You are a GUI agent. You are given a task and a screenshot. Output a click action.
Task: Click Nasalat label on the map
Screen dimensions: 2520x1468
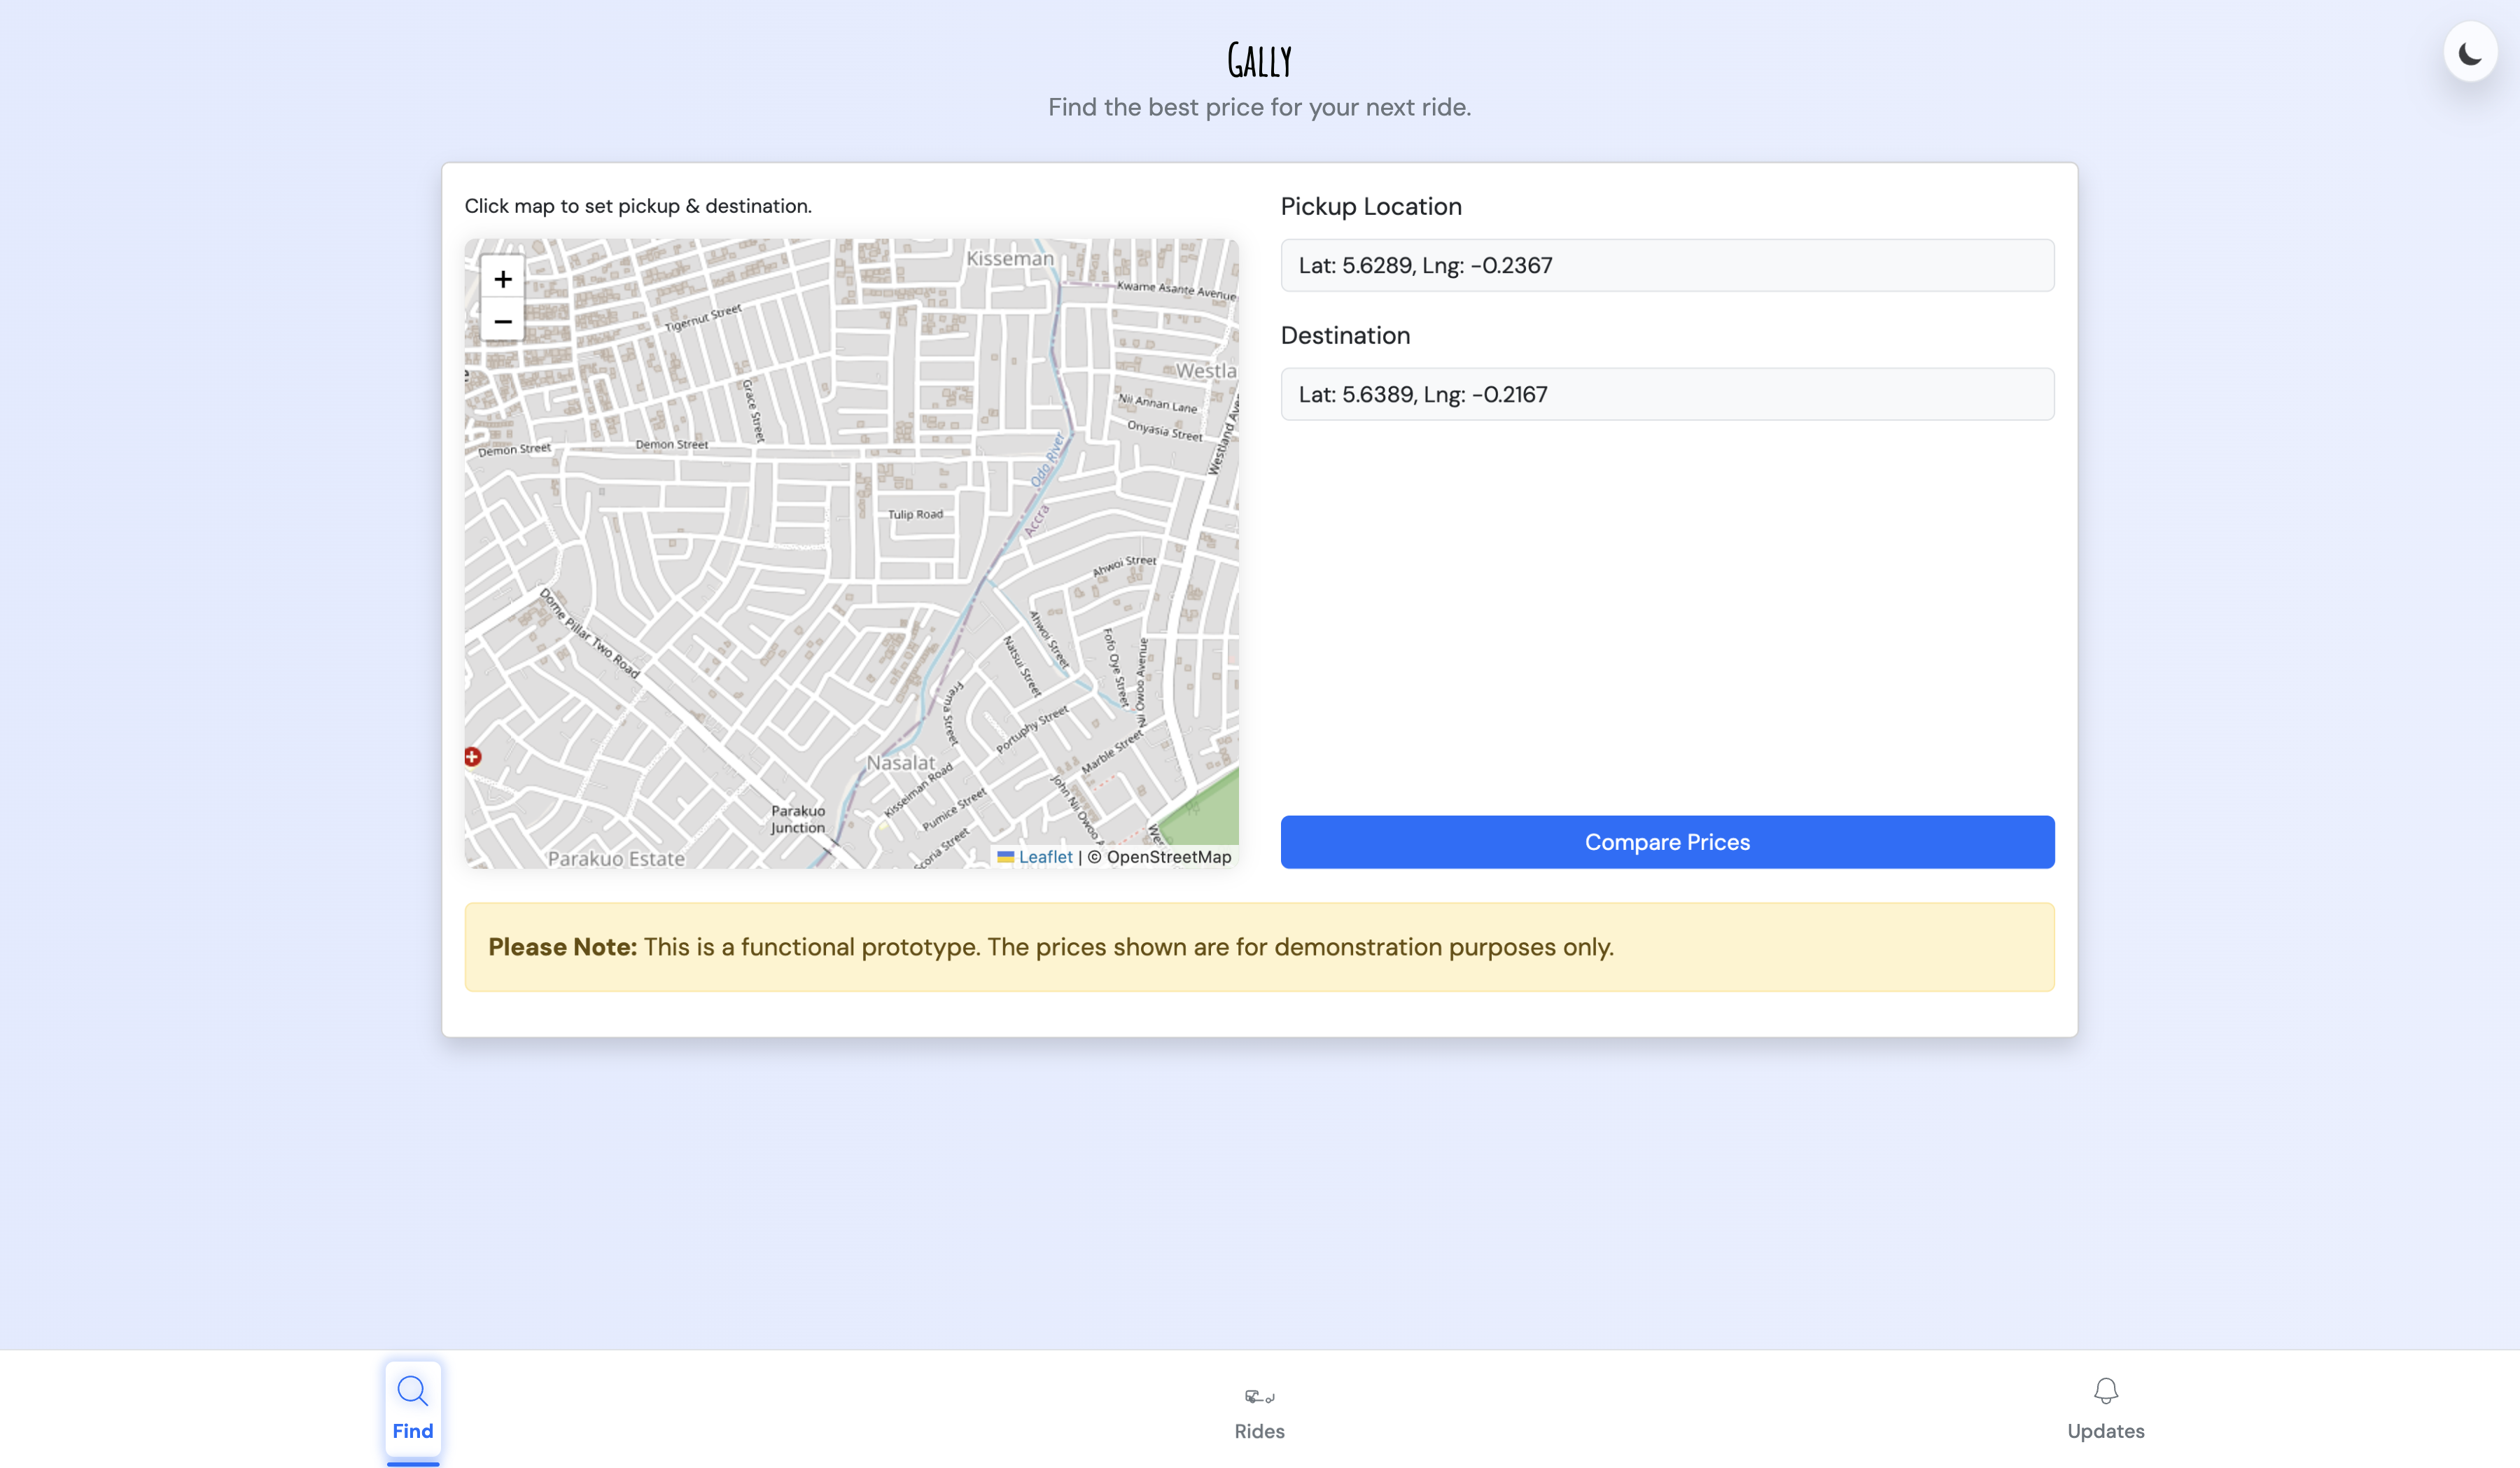900,763
